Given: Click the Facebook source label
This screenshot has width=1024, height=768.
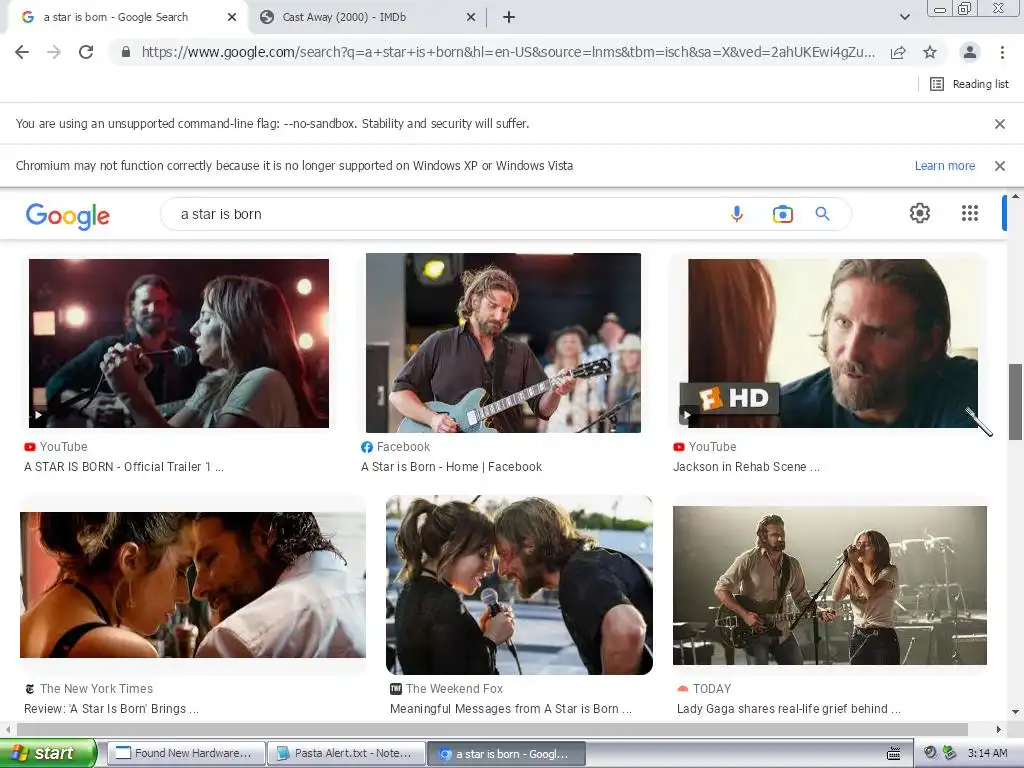Looking at the screenshot, I should (396, 447).
